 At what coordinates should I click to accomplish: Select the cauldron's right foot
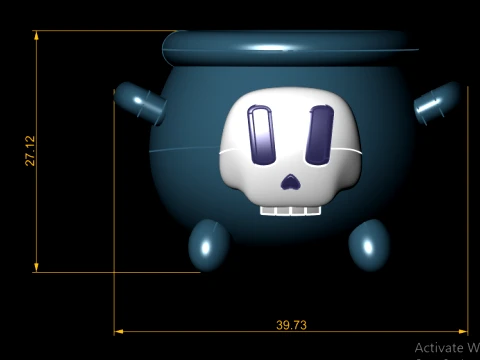(x=369, y=245)
